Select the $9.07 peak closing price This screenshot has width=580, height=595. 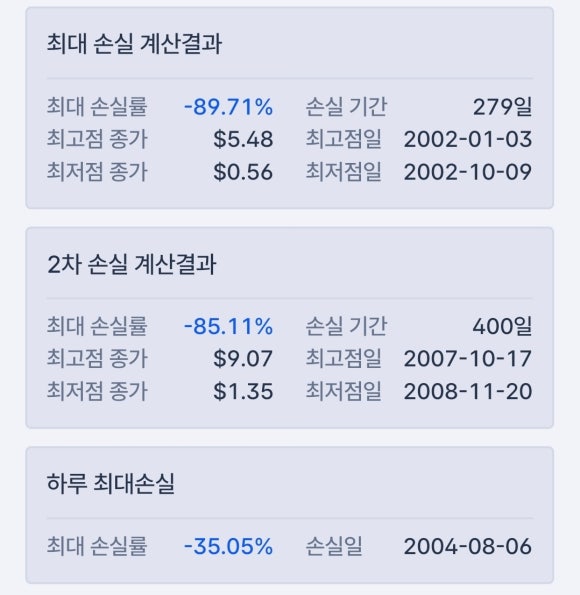point(243,359)
